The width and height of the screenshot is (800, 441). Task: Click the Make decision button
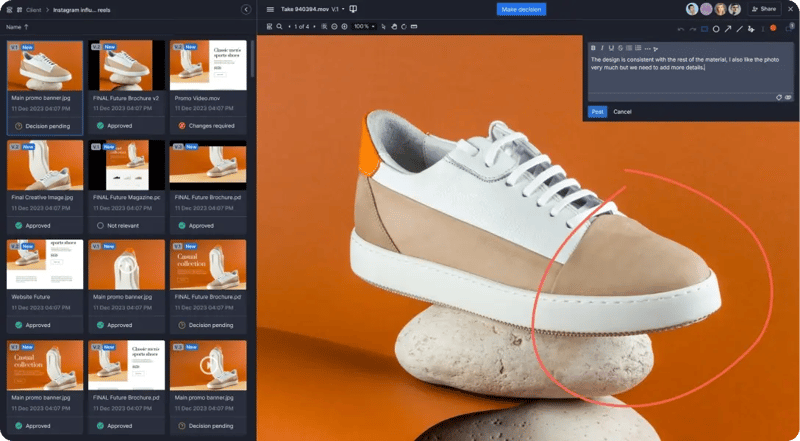(x=521, y=9)
